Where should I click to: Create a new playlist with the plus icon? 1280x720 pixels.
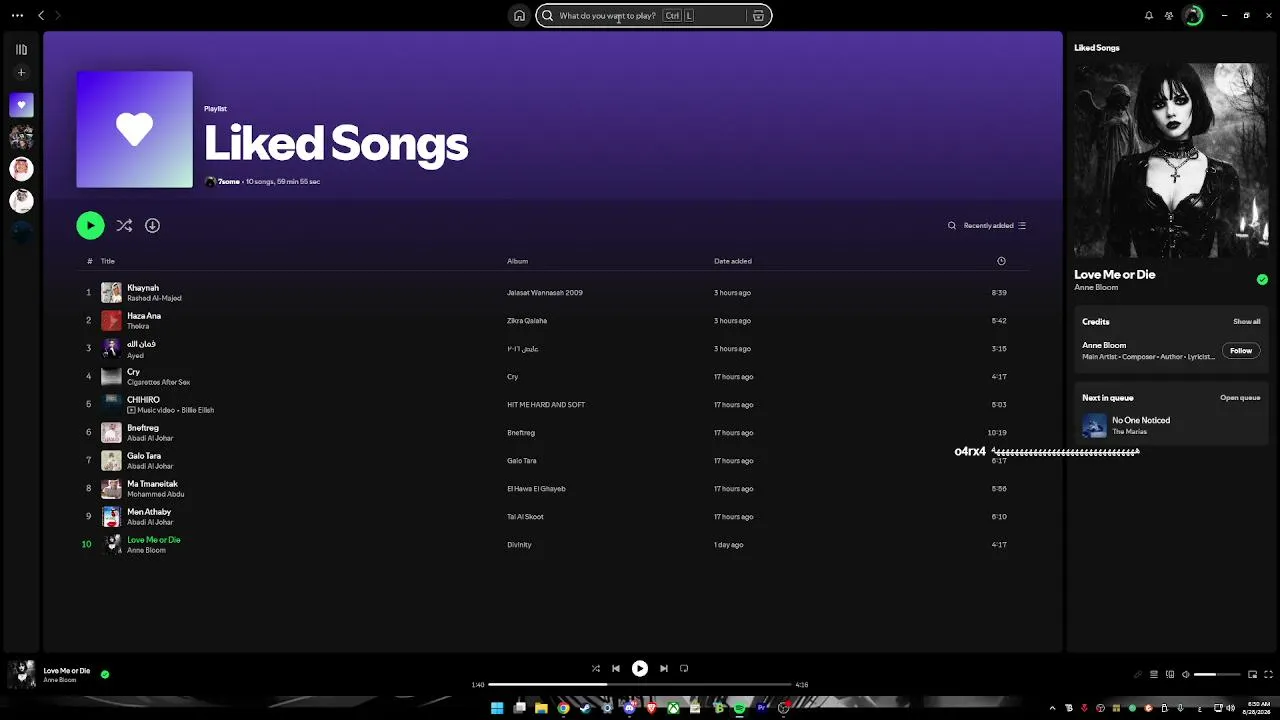[21, 73]
